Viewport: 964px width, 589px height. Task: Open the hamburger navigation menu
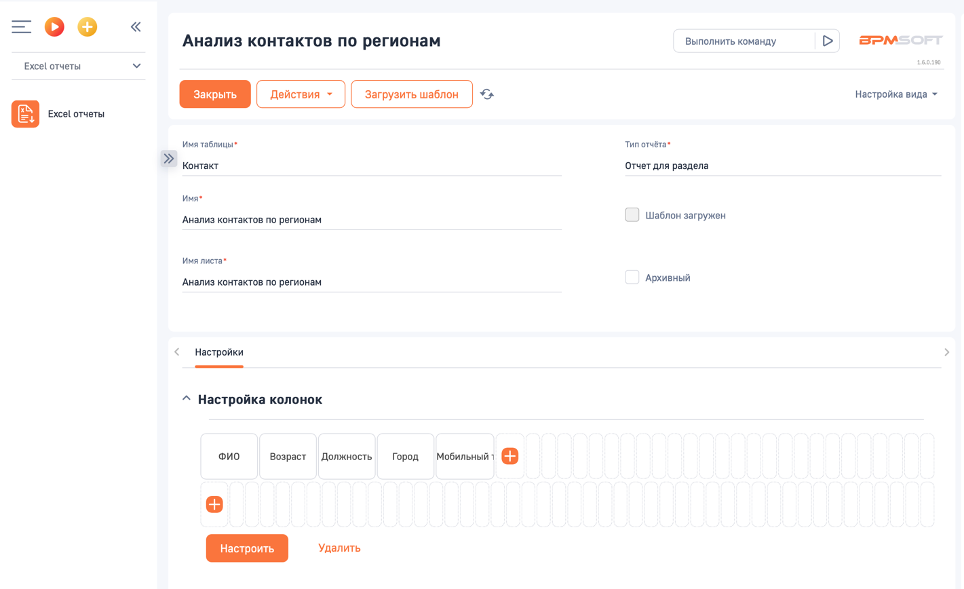click(21, 26)
